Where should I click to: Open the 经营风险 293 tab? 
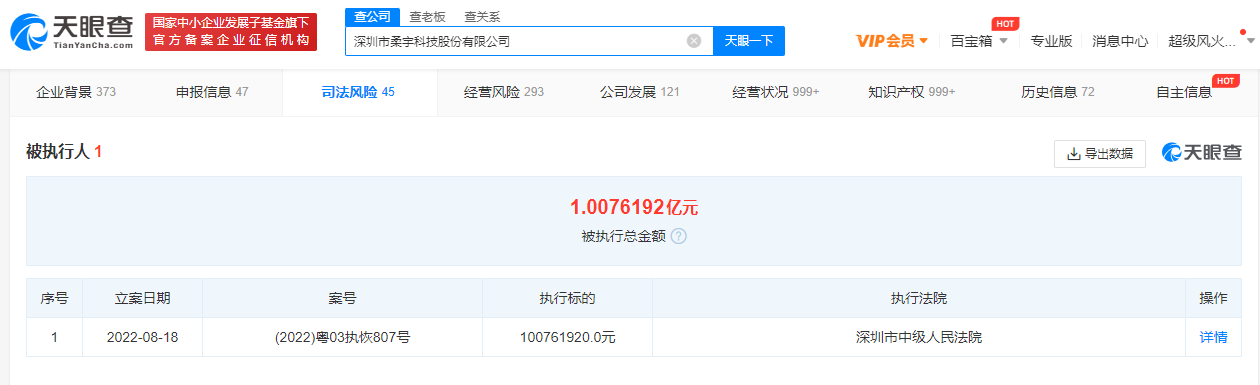coord(504,92)
